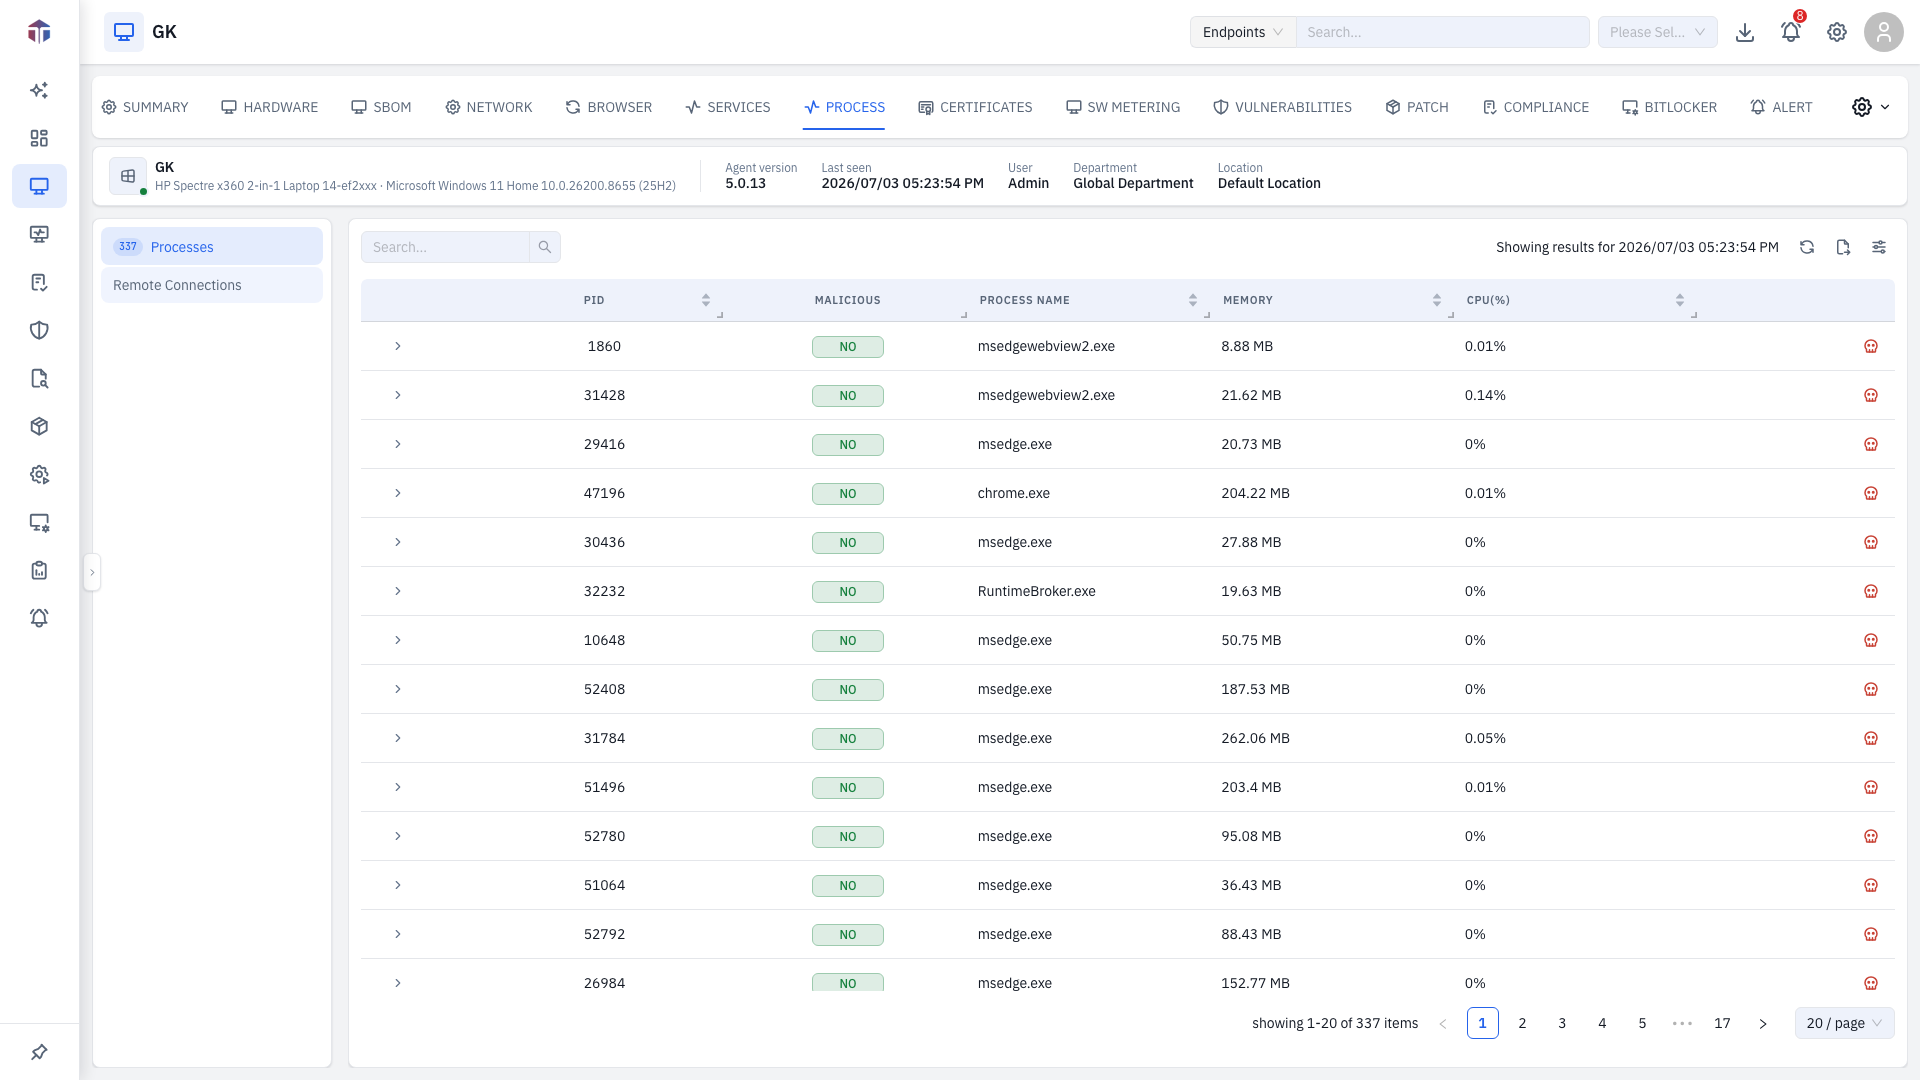Click the kill icon for chrome.exe row

(1871, 493)
